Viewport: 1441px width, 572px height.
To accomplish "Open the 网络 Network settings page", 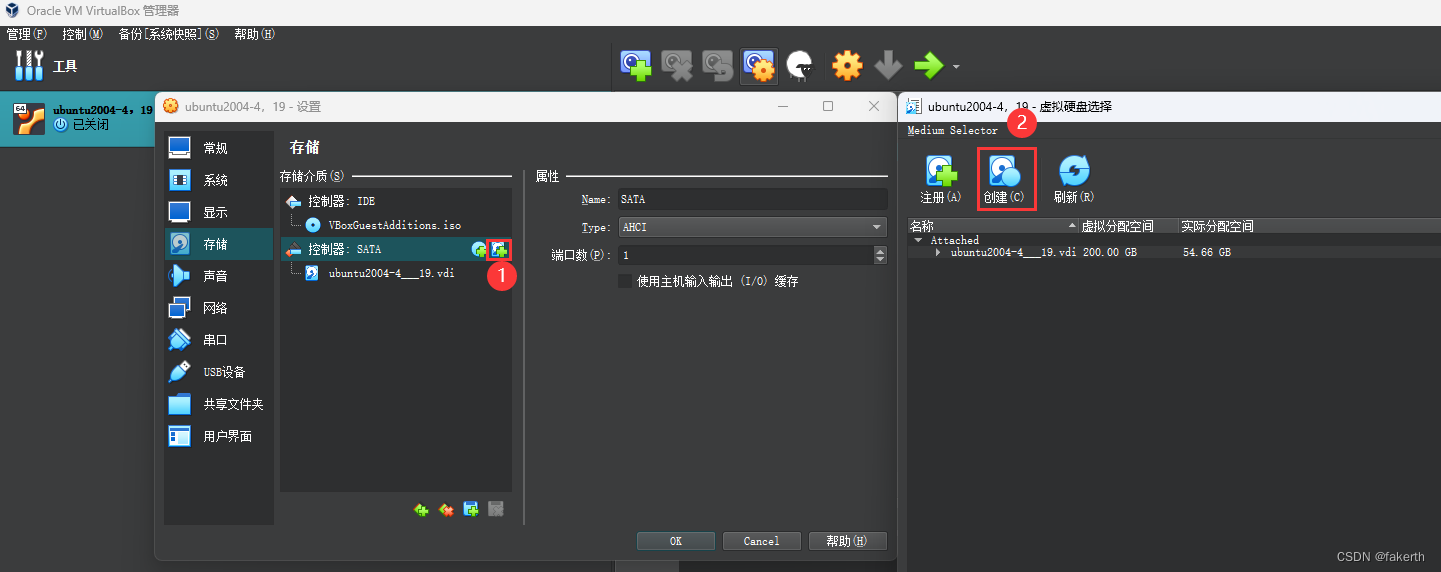I will 219,308.
